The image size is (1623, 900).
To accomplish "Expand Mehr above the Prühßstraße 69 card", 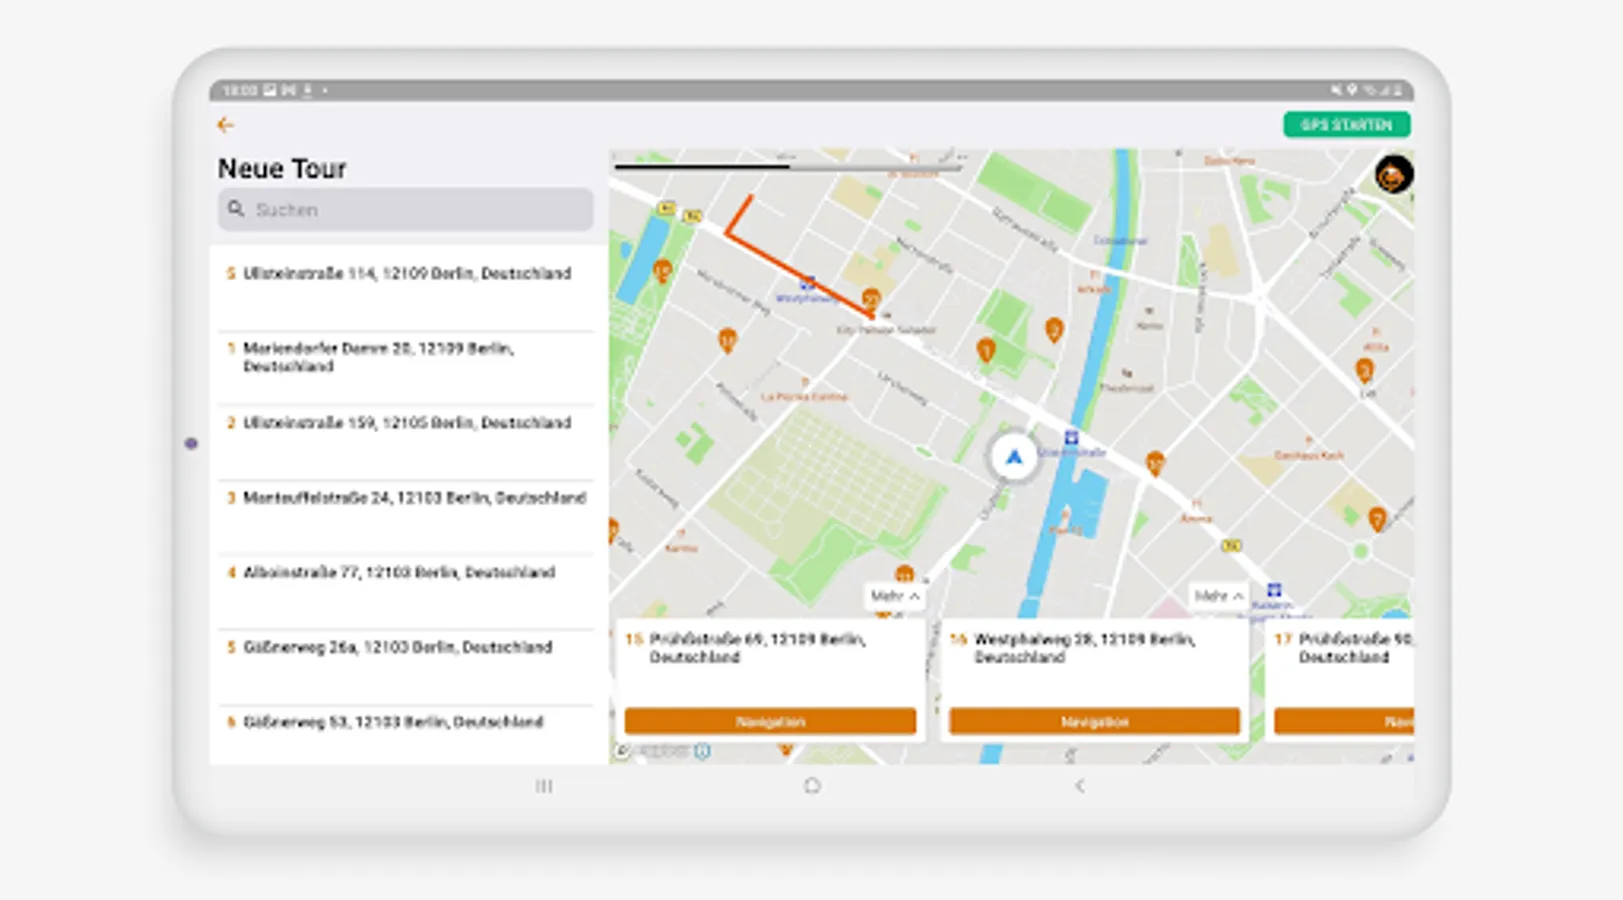I will click(x=894, y=596).
